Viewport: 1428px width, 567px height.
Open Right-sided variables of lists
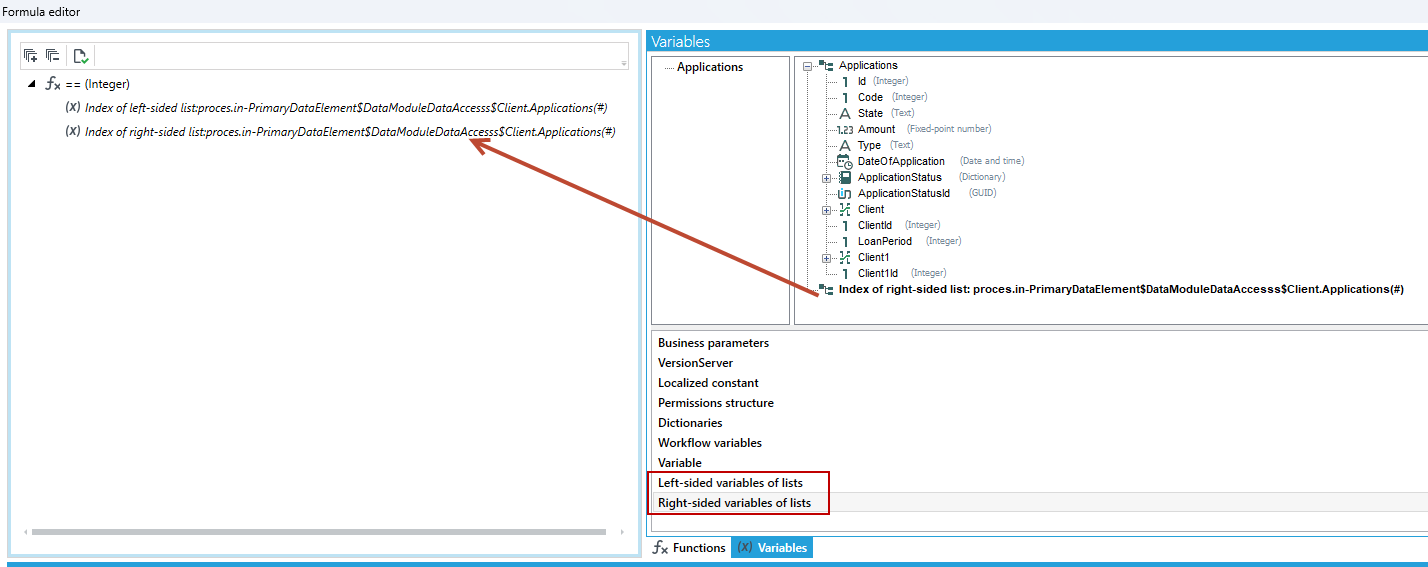point(734,503)
